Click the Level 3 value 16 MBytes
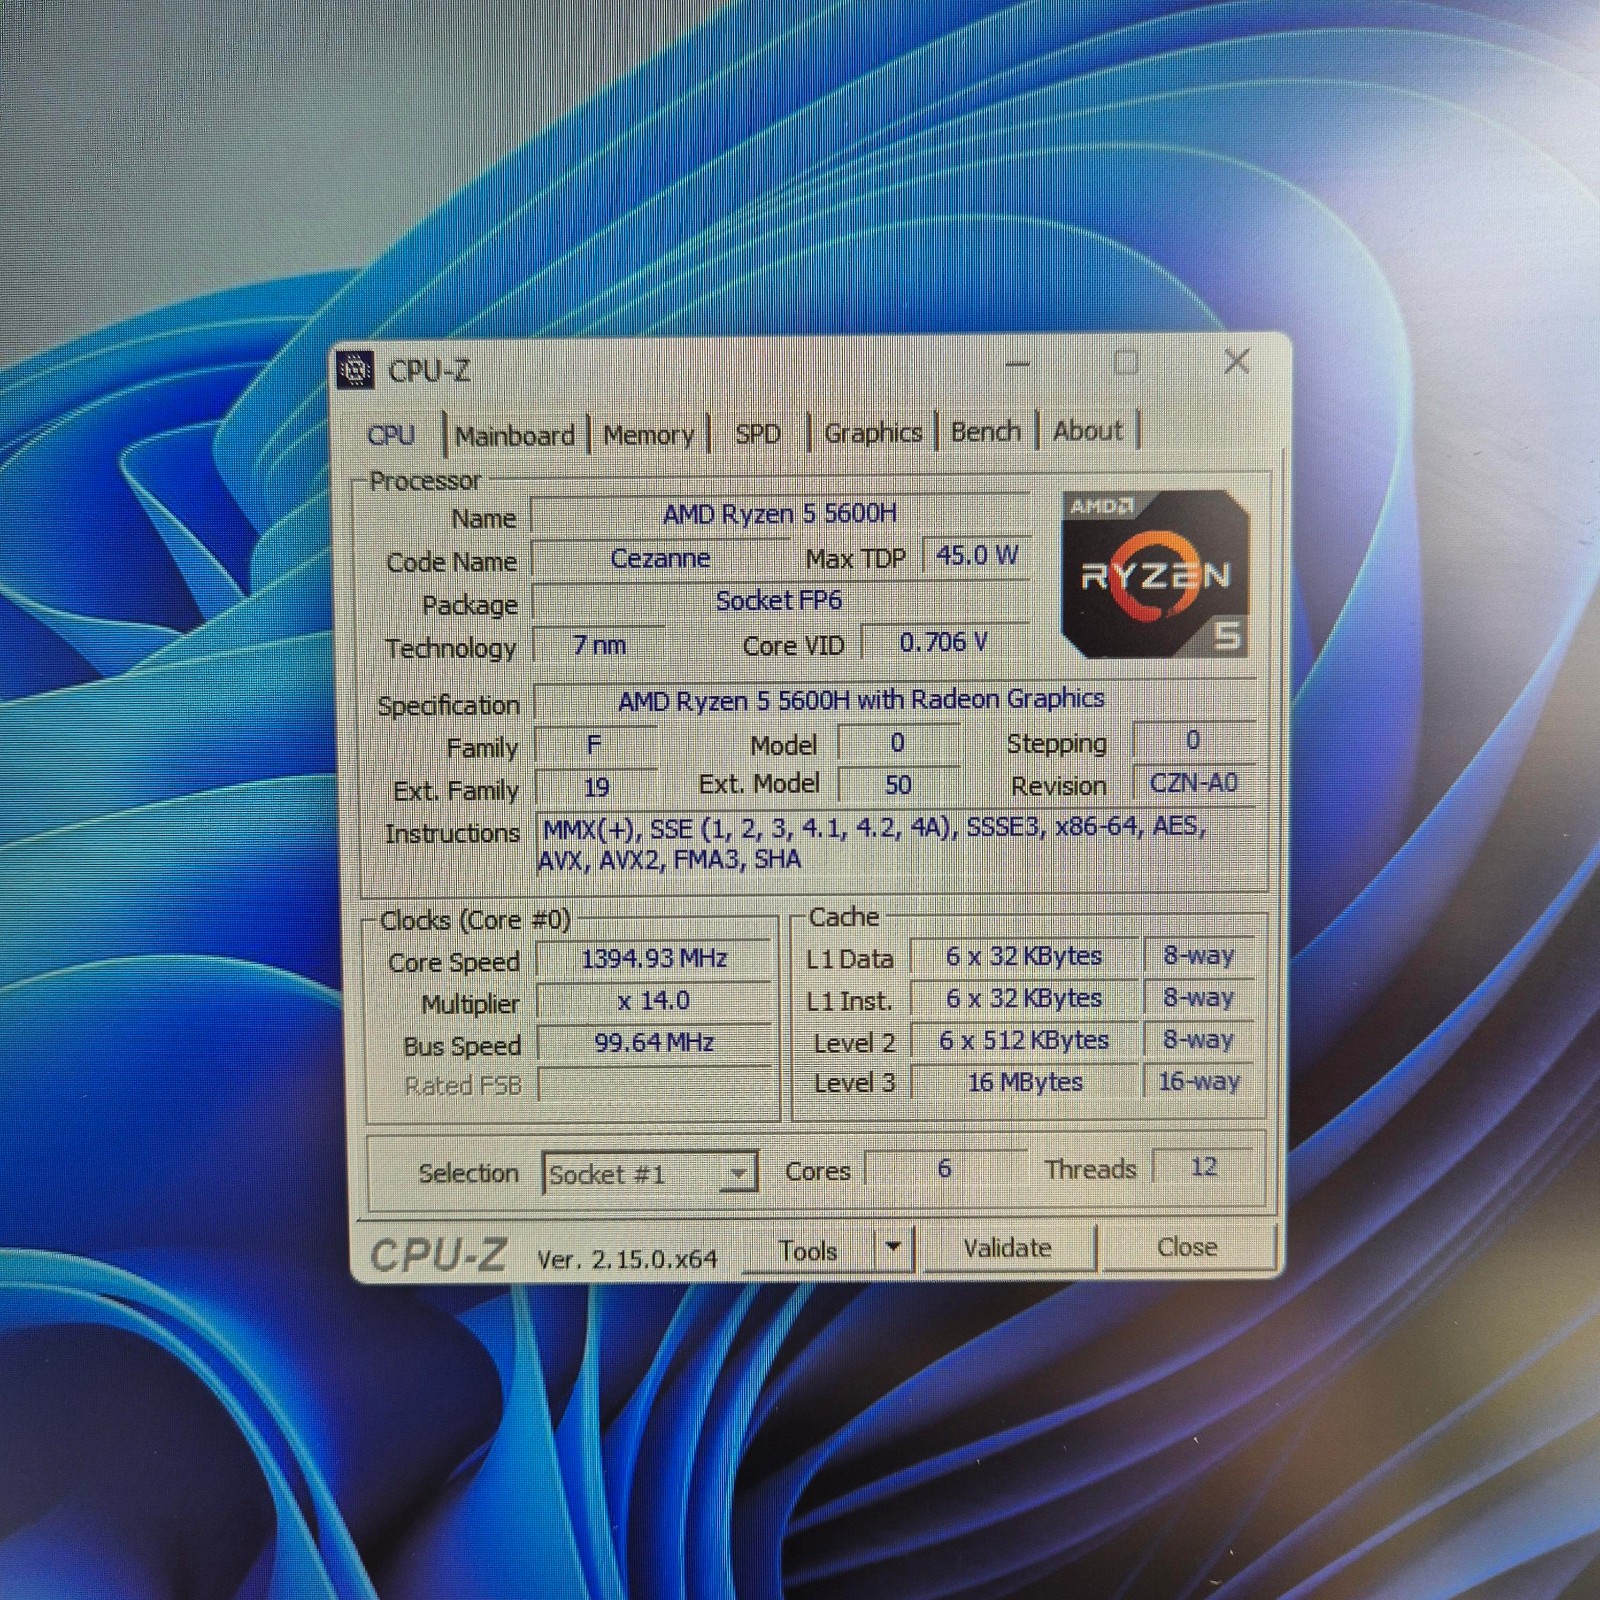Viewport: 1600px width, 1600px height. pos(1024,1082)
